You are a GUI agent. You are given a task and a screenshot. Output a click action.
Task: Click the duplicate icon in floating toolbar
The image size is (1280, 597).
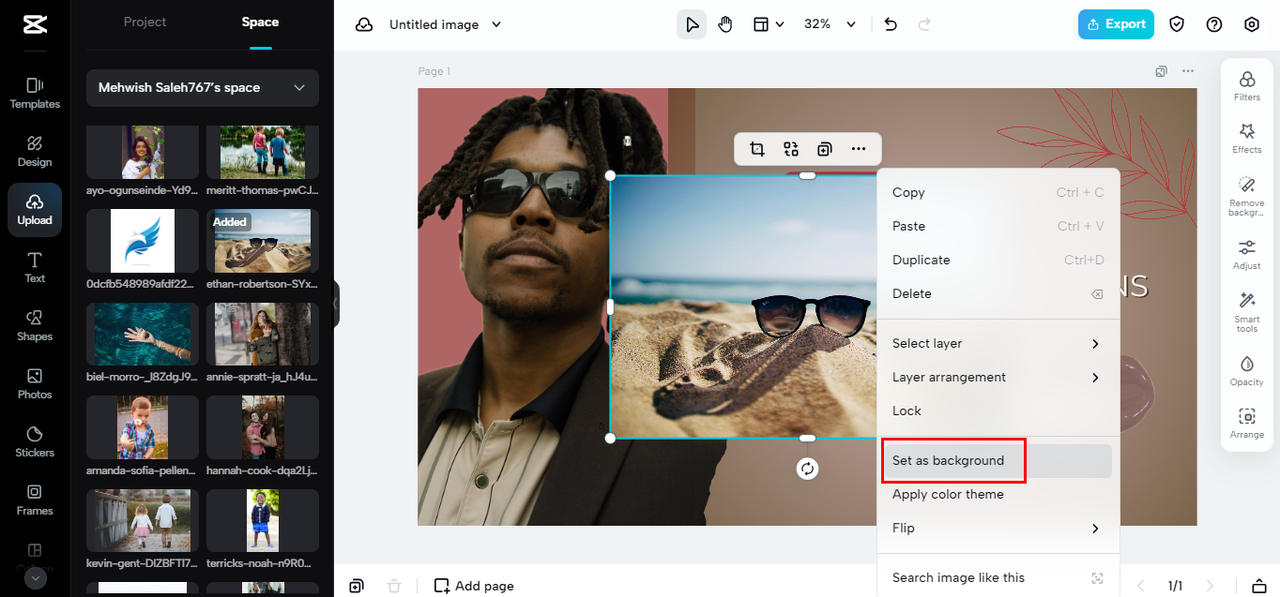[824, 149]
